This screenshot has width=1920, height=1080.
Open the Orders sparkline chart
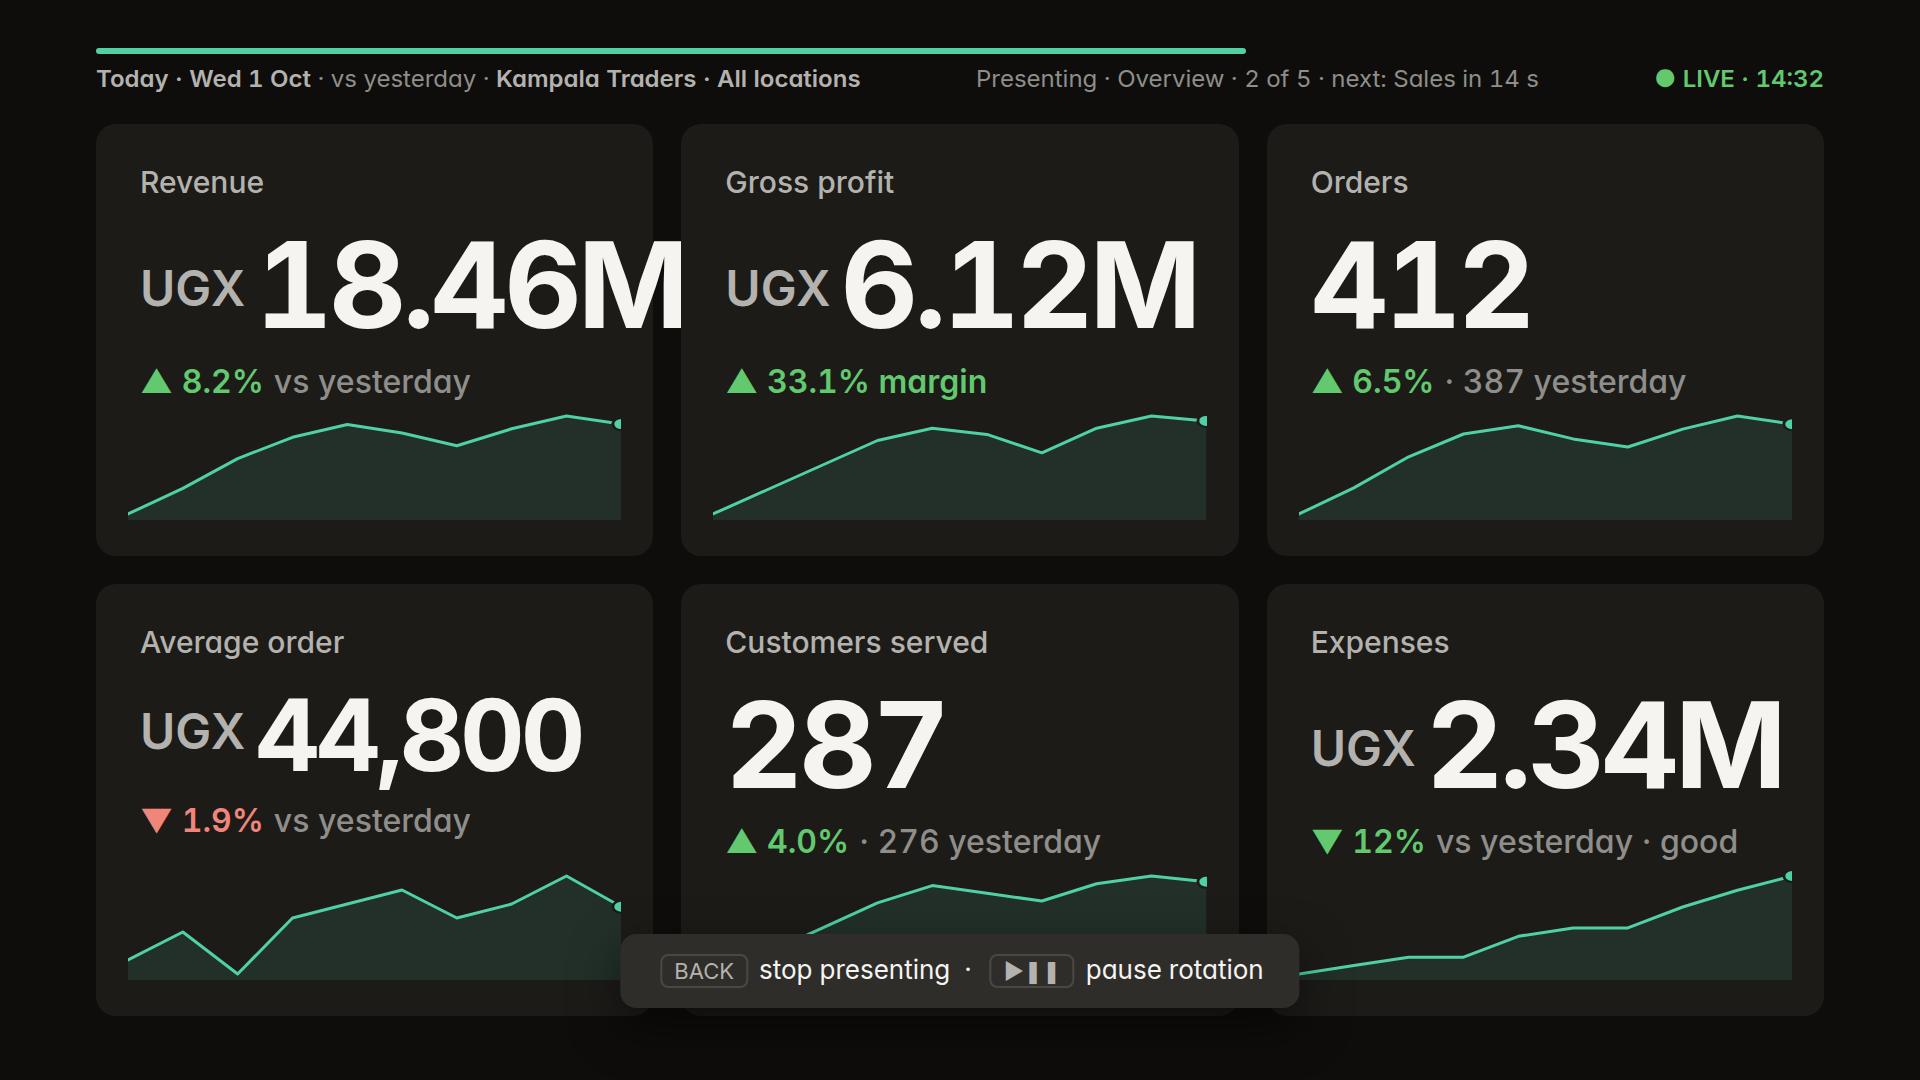1545,467
